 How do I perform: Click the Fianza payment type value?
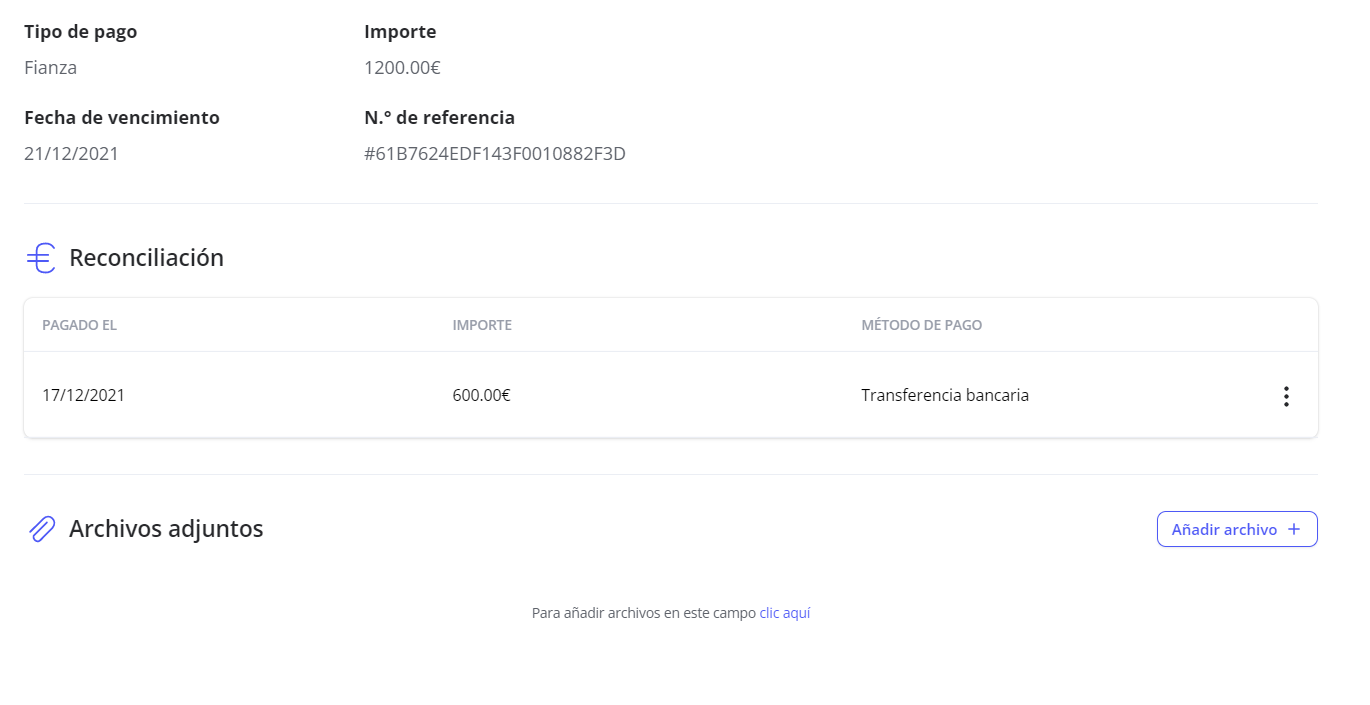pos(50,68)
